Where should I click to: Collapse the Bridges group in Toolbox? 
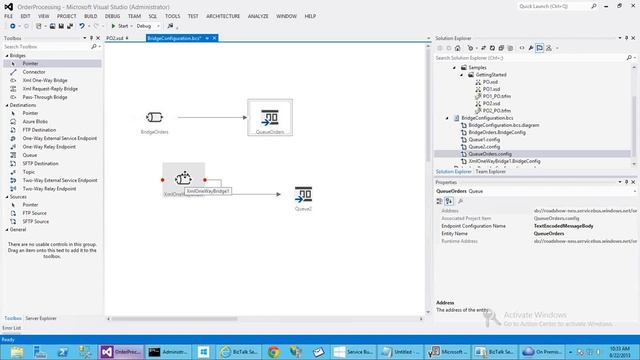pyautogui.click(x=7, y=56)
